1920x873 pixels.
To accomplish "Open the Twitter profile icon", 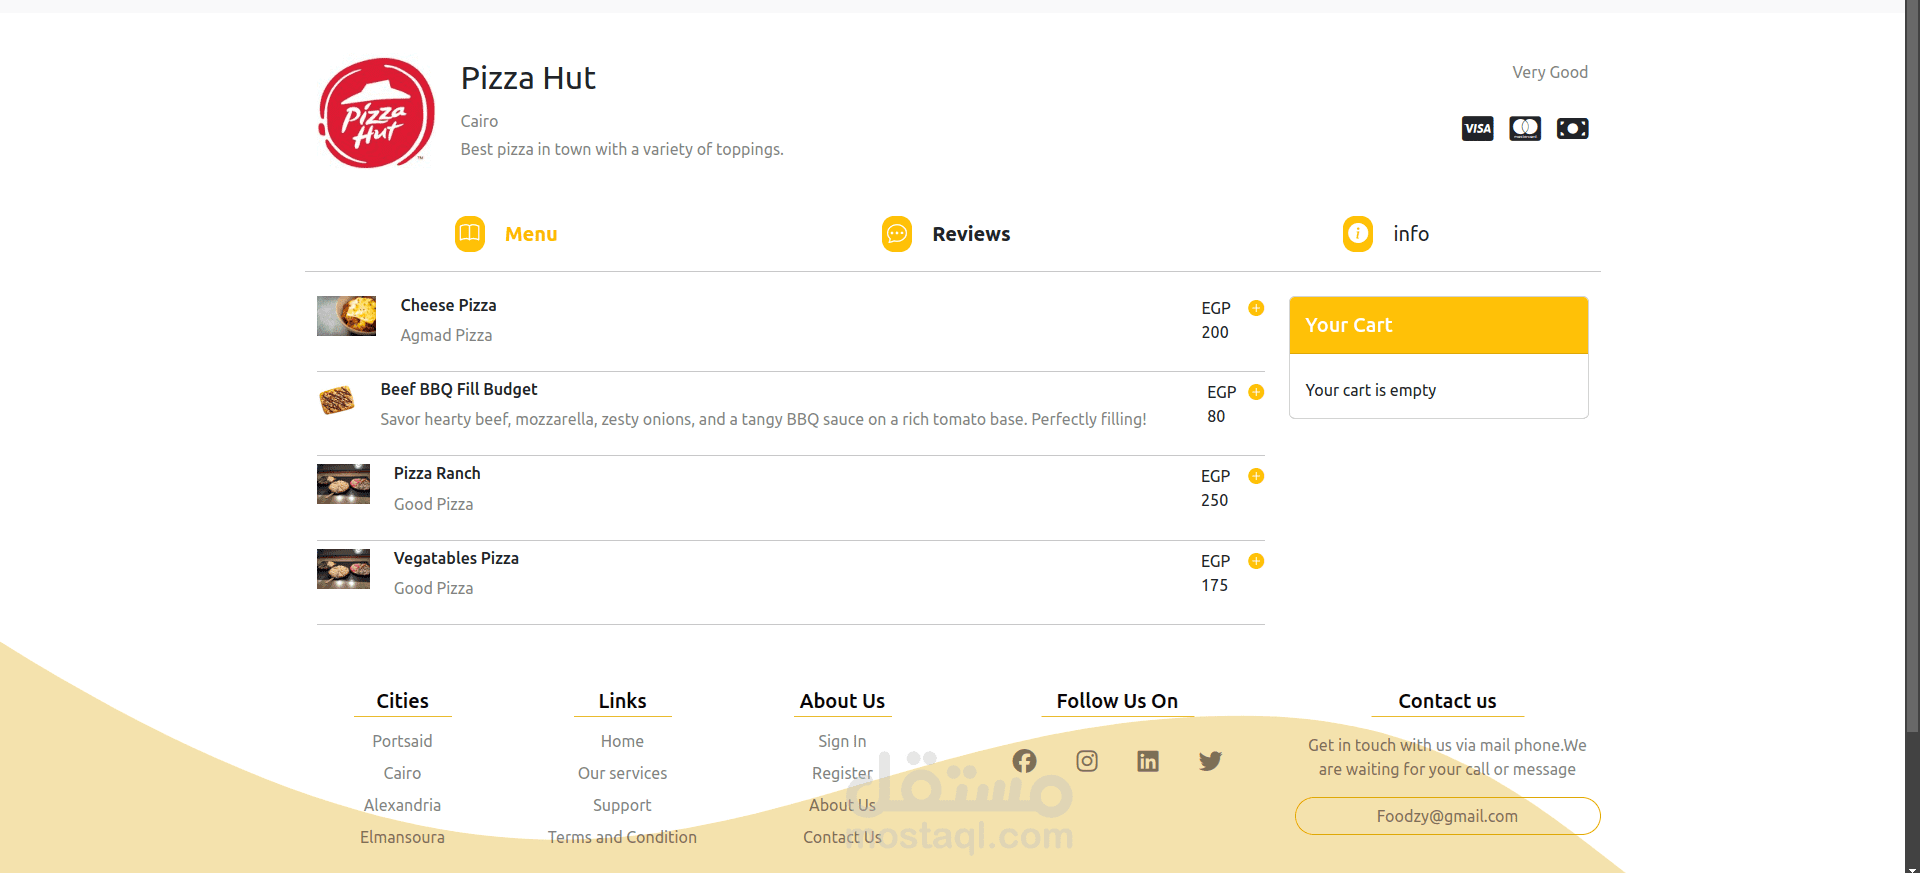I will (x=1210, y=761).
